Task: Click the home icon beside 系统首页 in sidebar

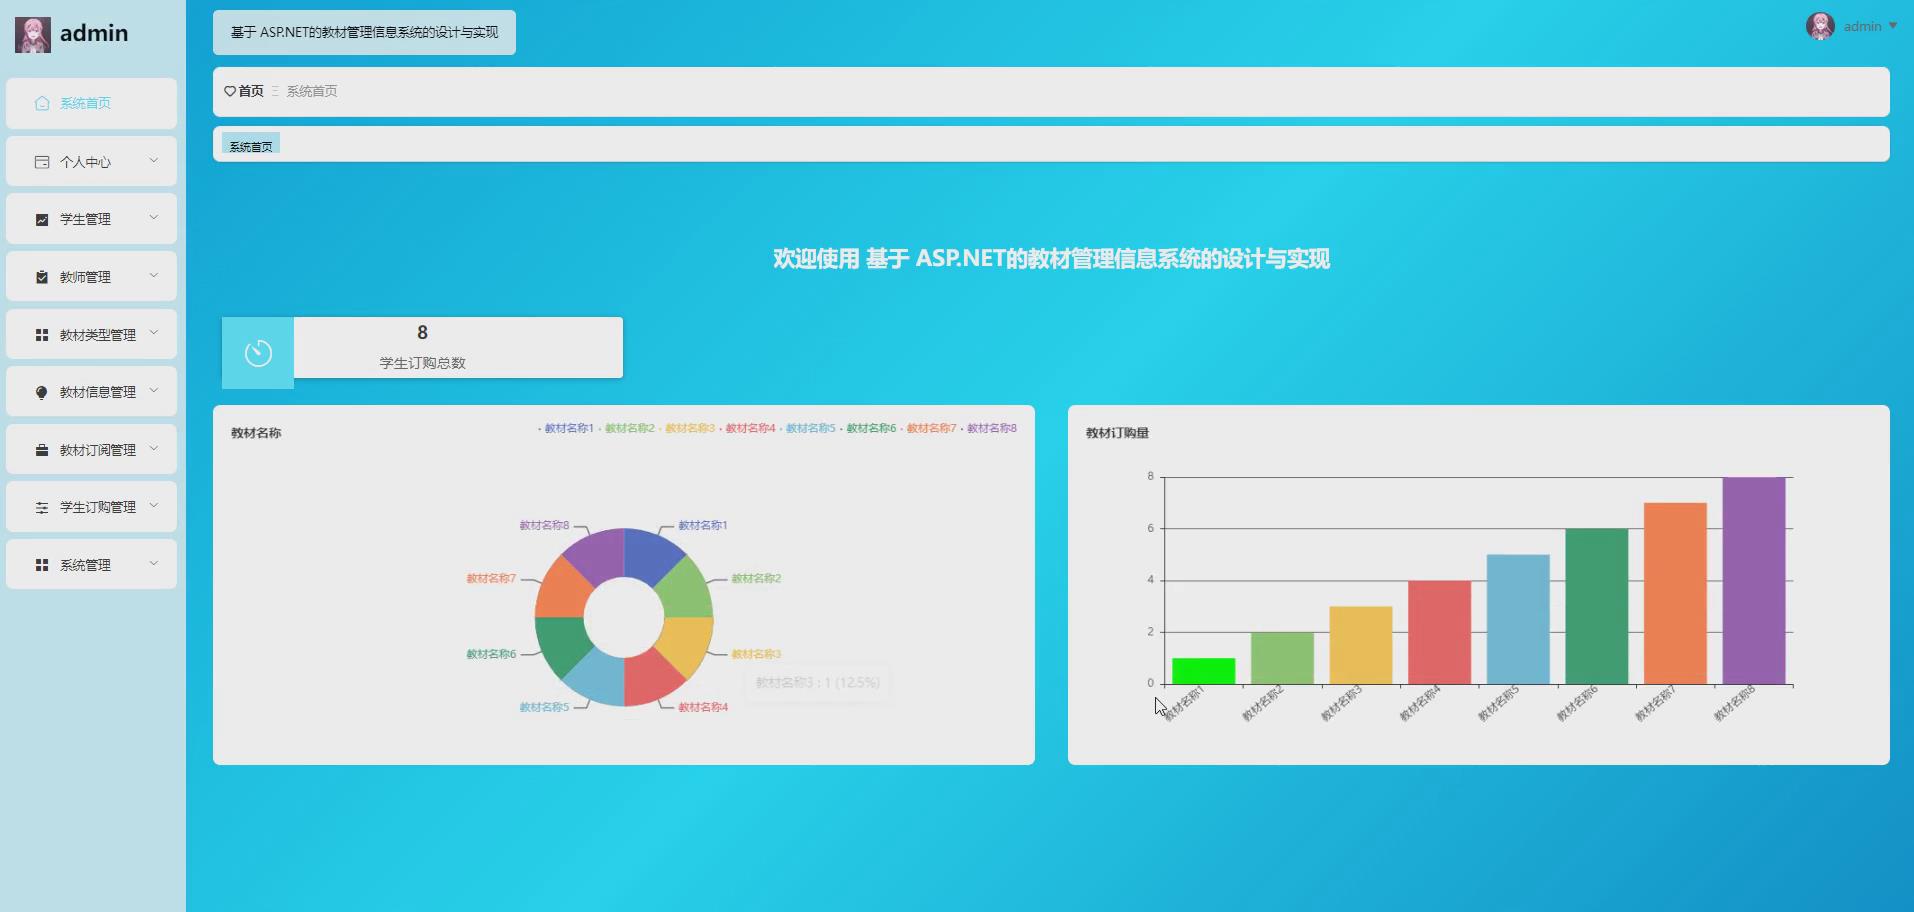Action: [x=42, y=103]
